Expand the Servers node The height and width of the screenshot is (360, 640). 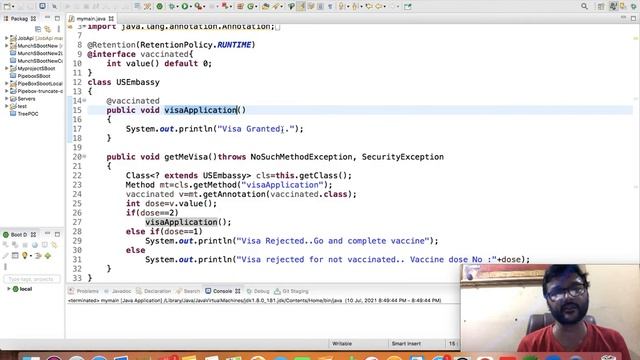[7, 98]
